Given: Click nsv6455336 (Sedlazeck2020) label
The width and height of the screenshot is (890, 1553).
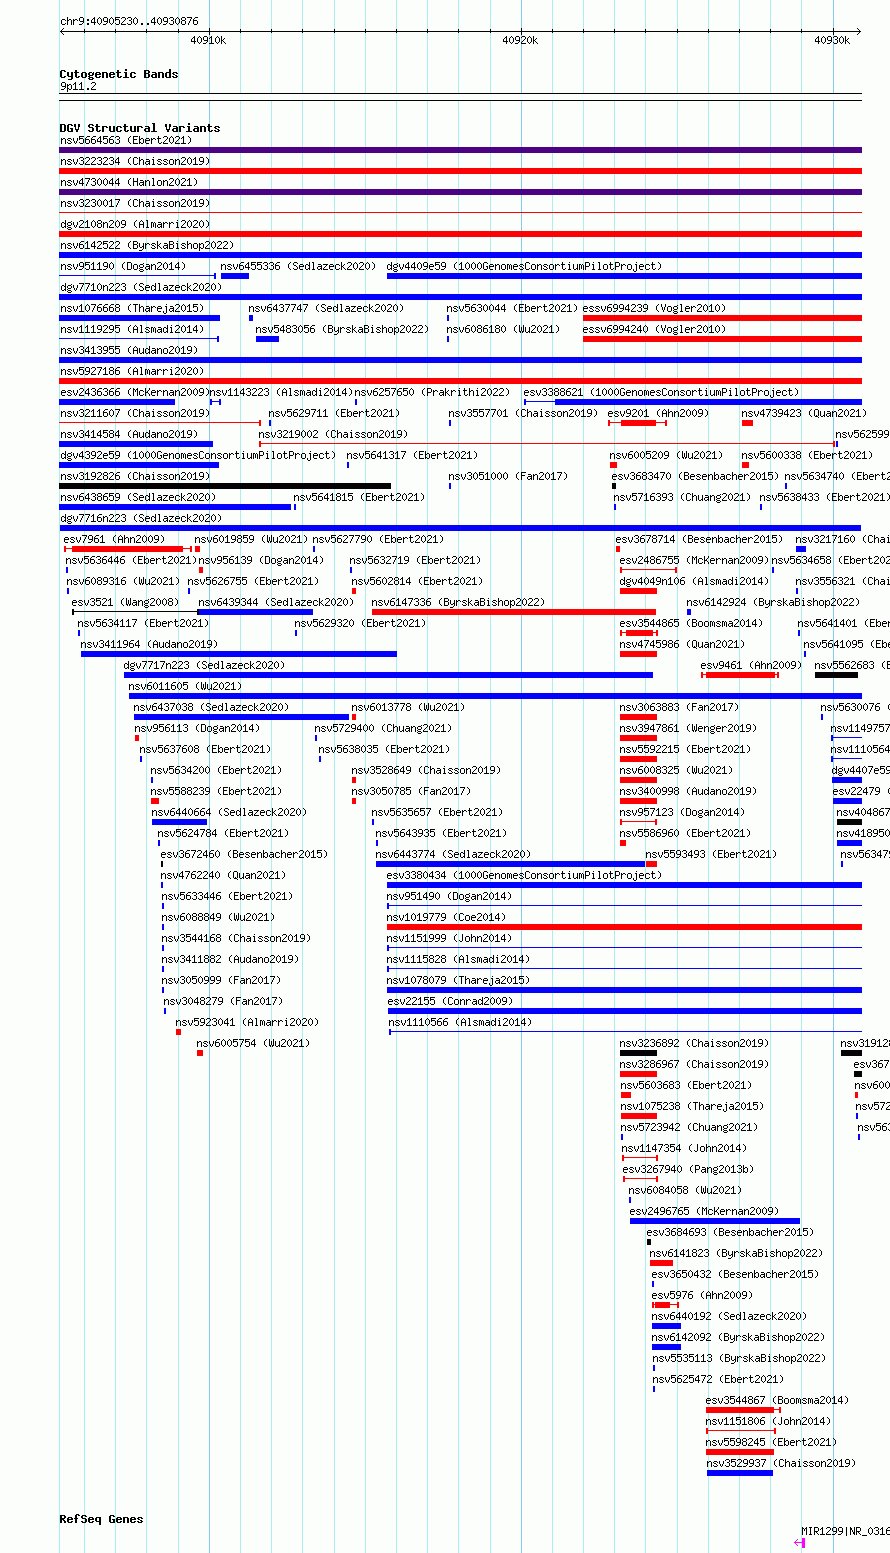Looking at the screenshot, I should click(299, 266).
